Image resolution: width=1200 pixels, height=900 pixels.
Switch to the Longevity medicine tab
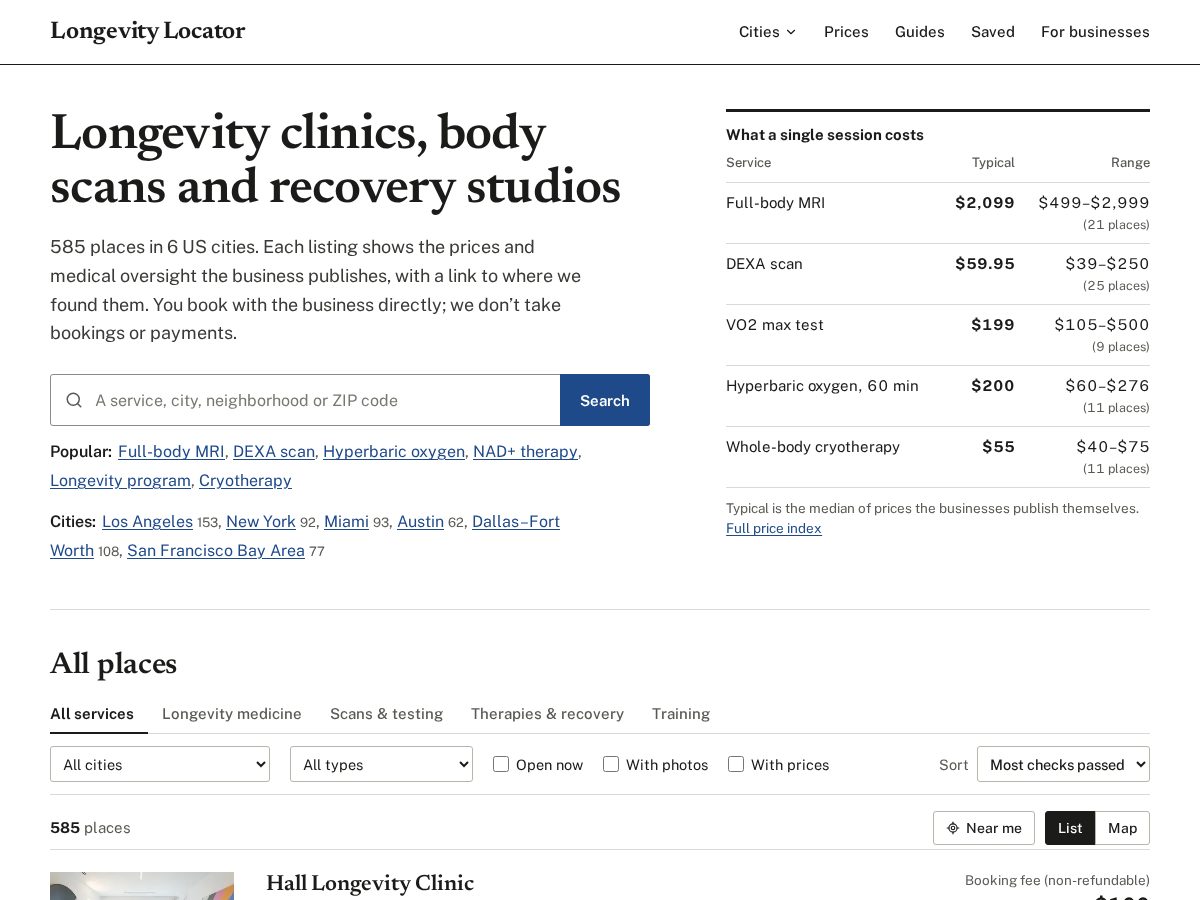[232, 714]
